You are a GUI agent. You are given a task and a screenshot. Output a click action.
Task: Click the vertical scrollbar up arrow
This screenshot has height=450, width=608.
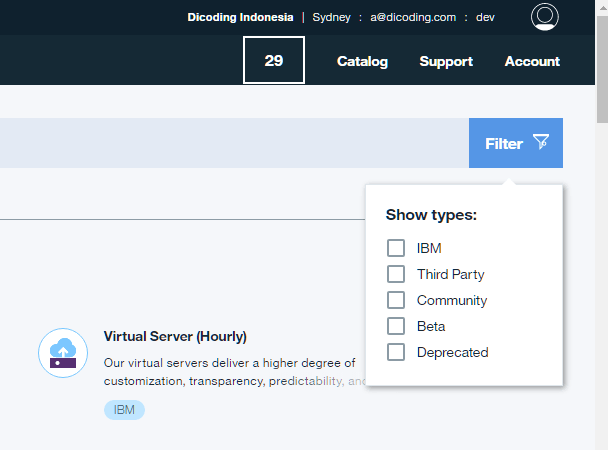click(601, 7)
